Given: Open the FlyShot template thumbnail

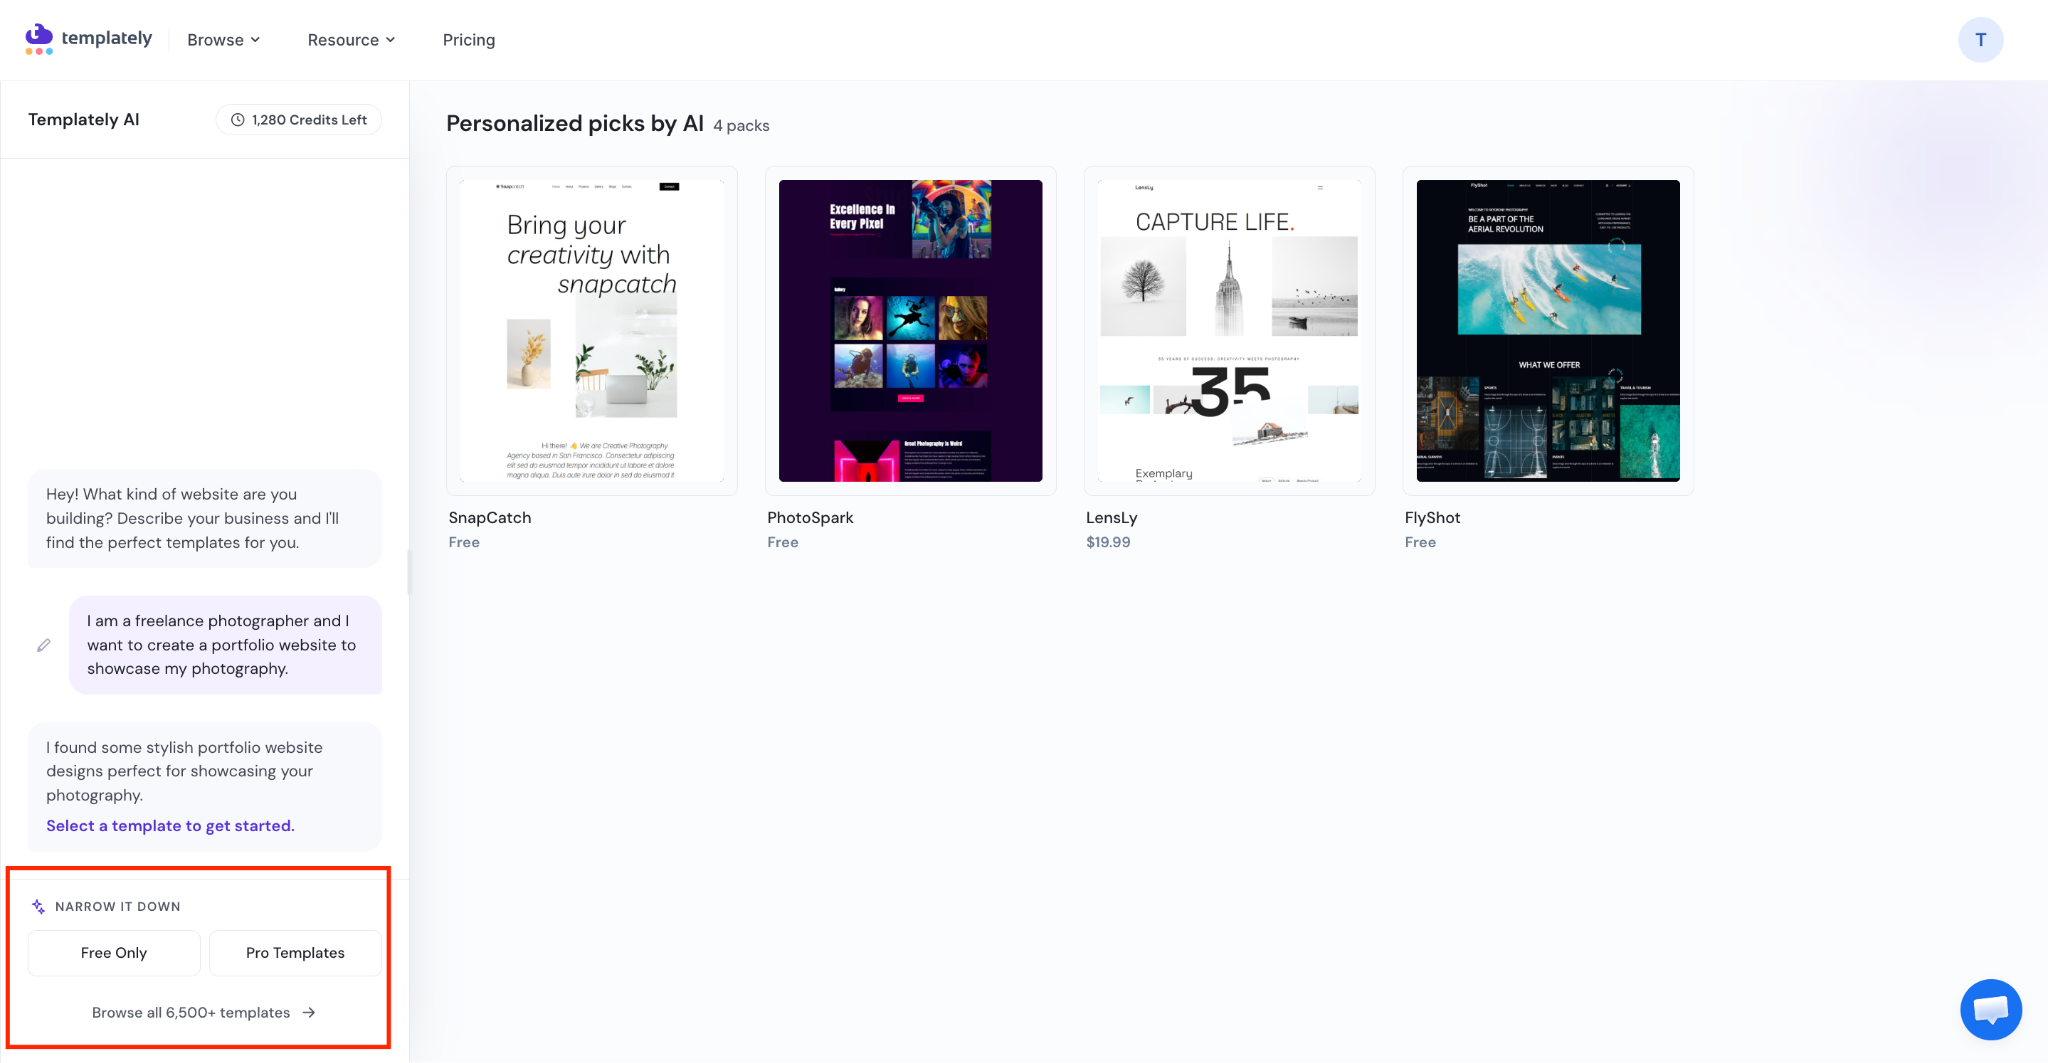Looking at the screenshot, I should pyautogui.click(x=1548, y=331).
